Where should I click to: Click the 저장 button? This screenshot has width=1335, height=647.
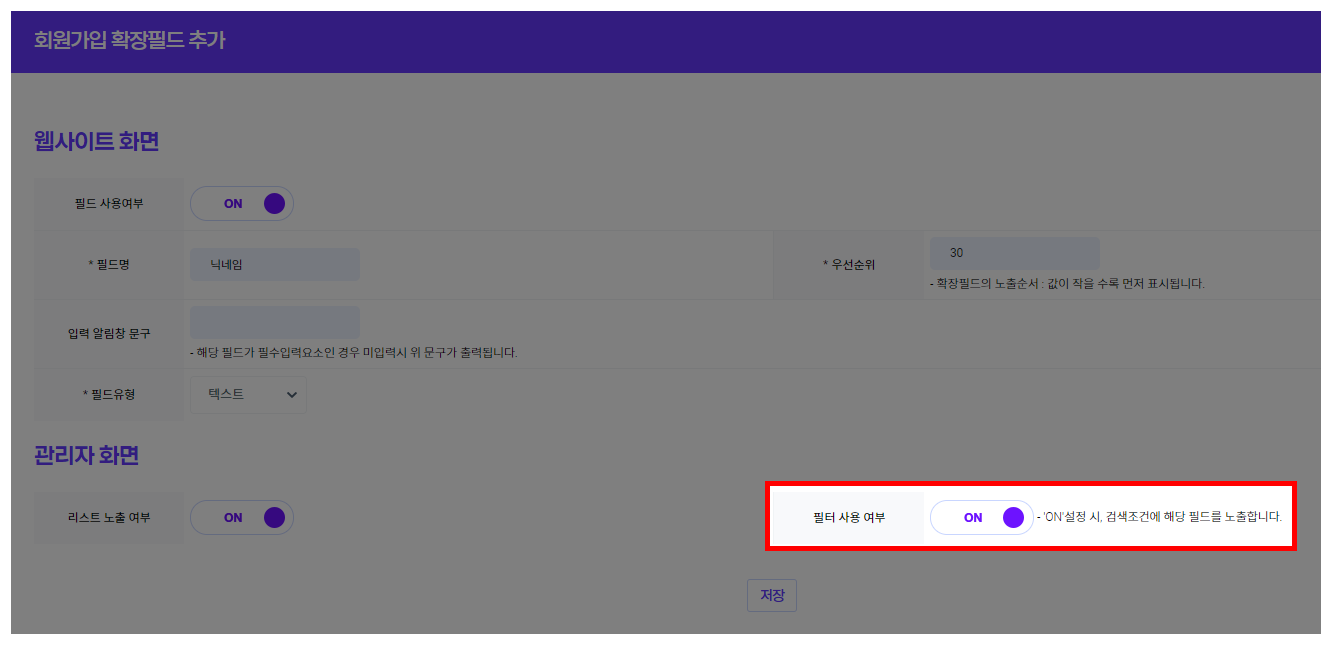tap(772, 595)
